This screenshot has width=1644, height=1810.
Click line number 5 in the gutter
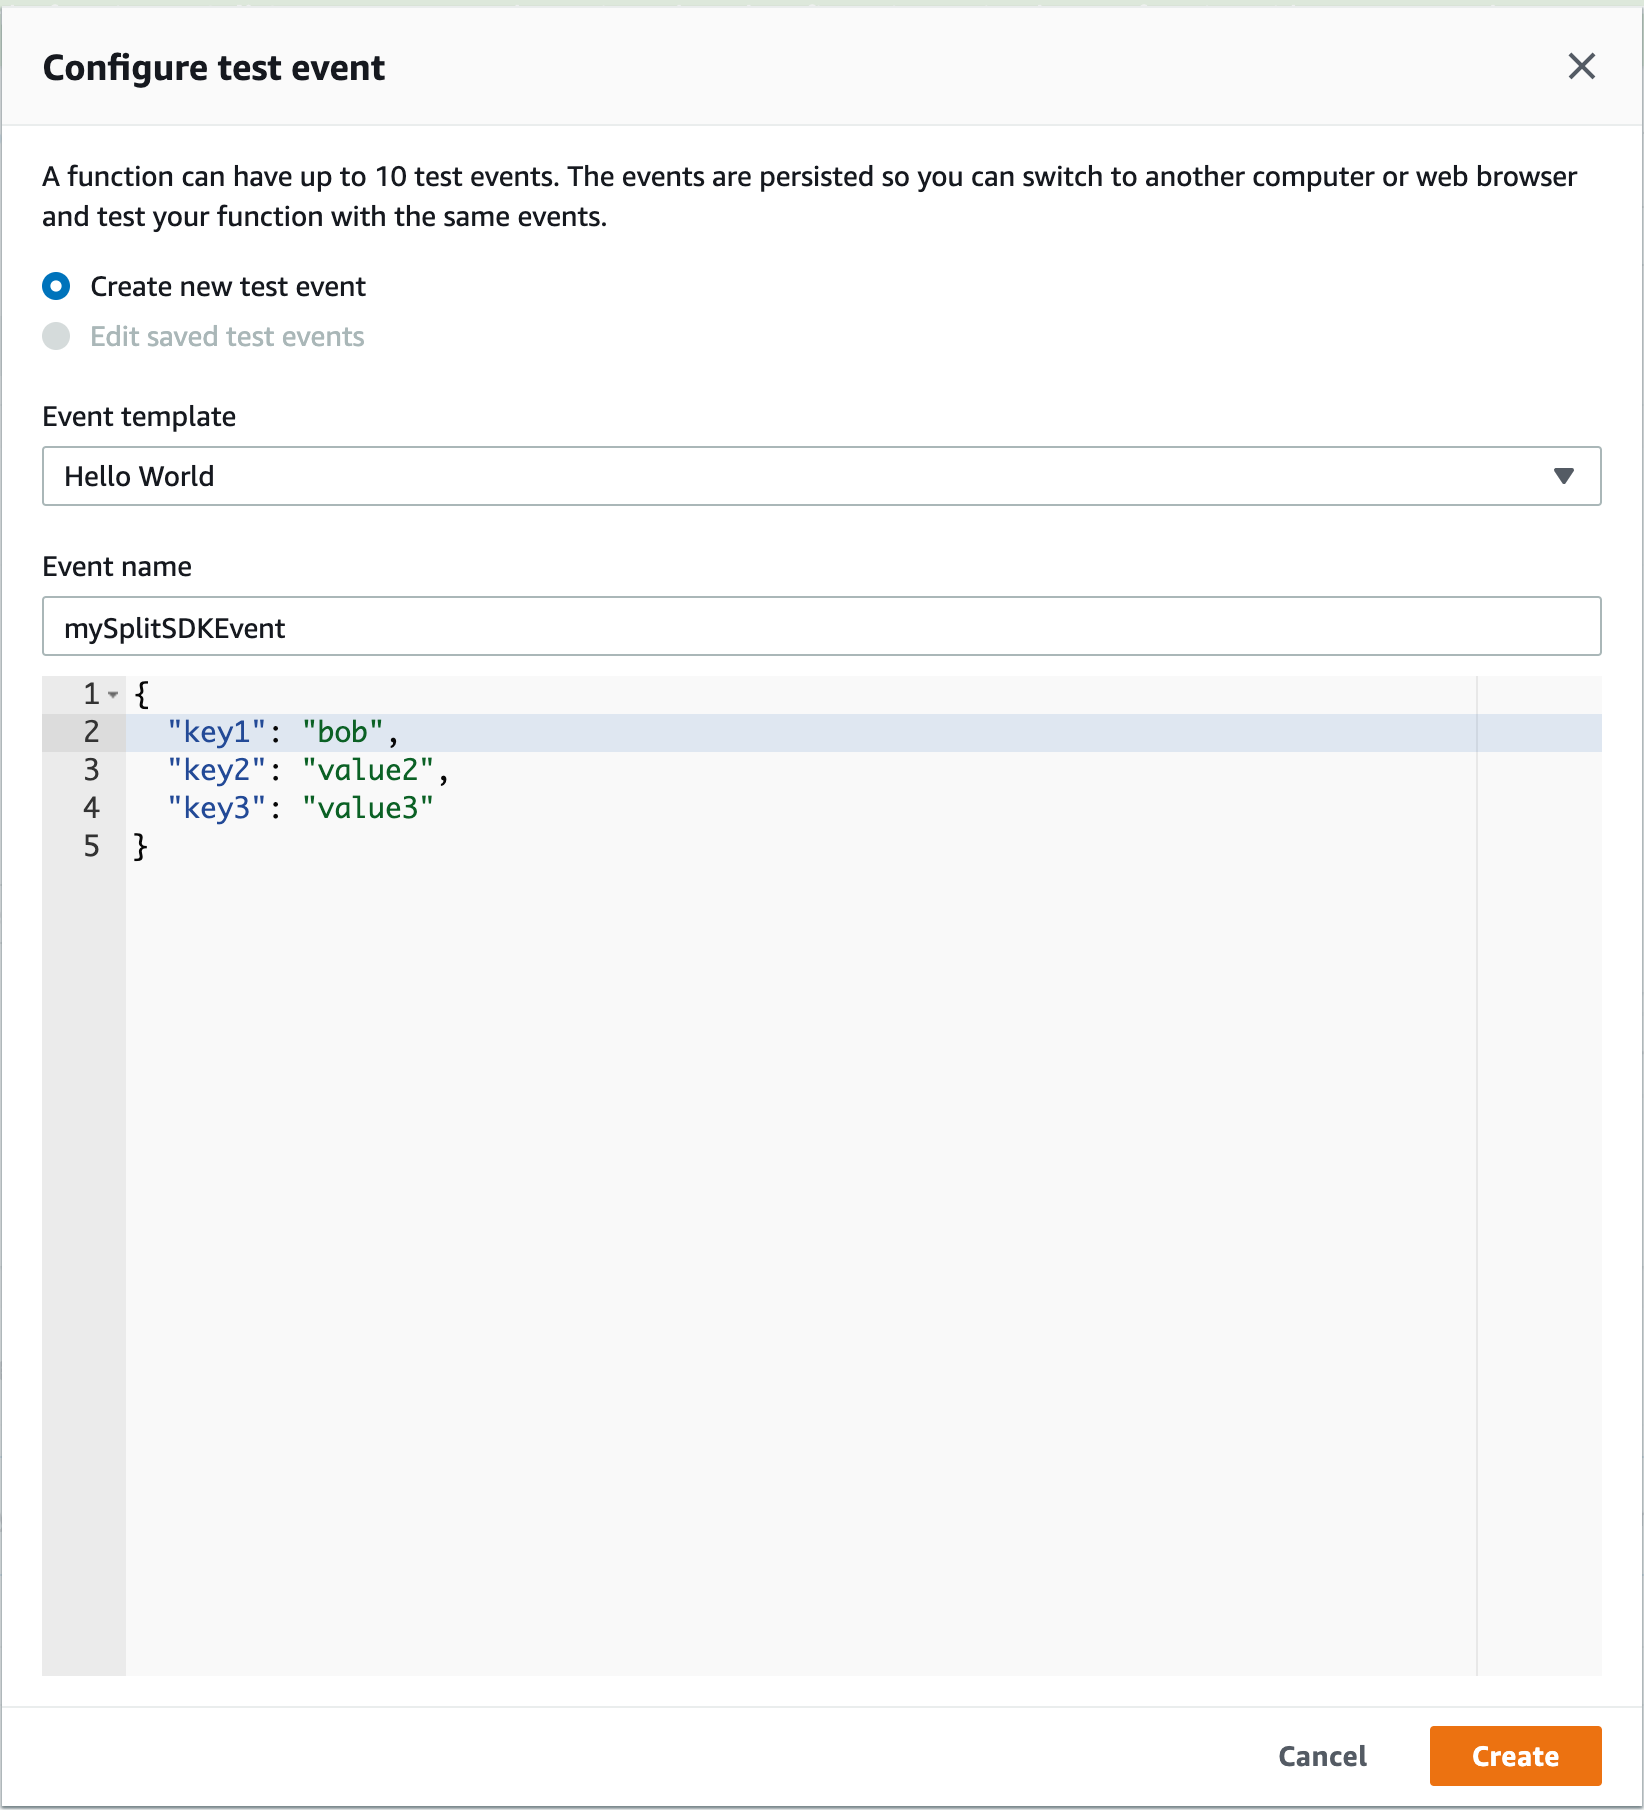point(91,846)
